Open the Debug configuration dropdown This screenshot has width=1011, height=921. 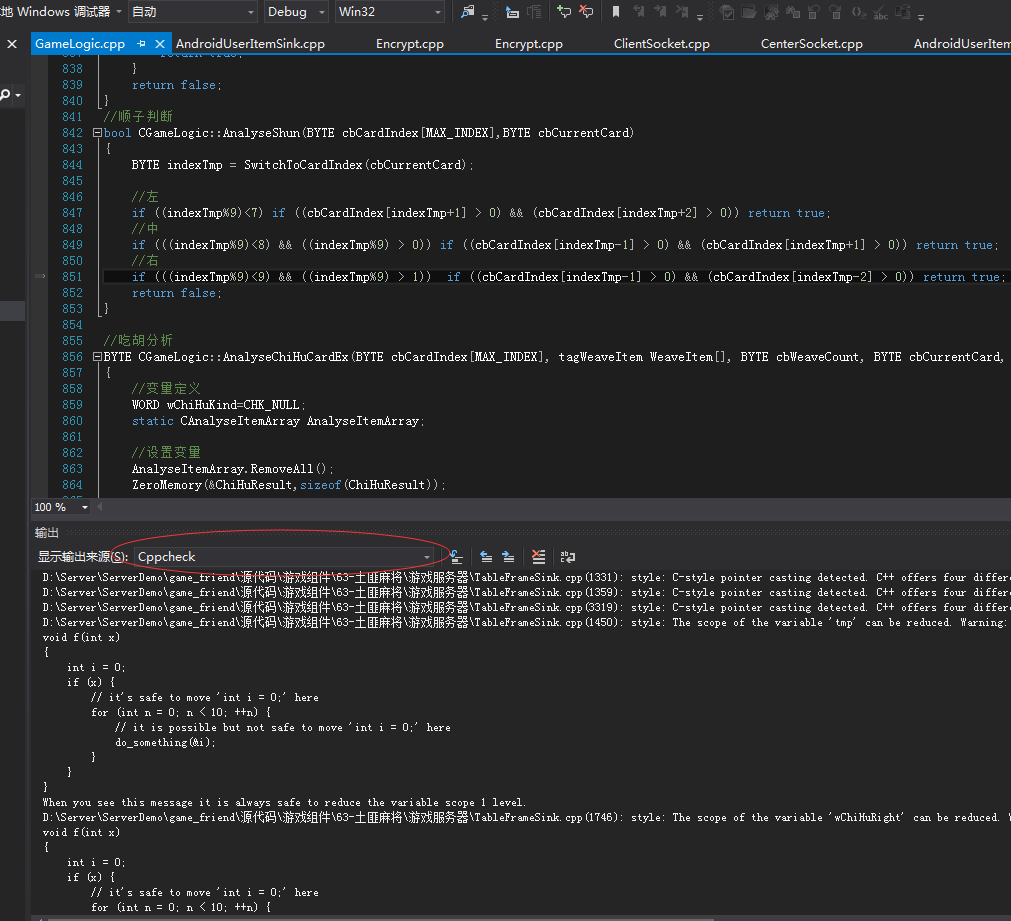(x=297, y=12)
